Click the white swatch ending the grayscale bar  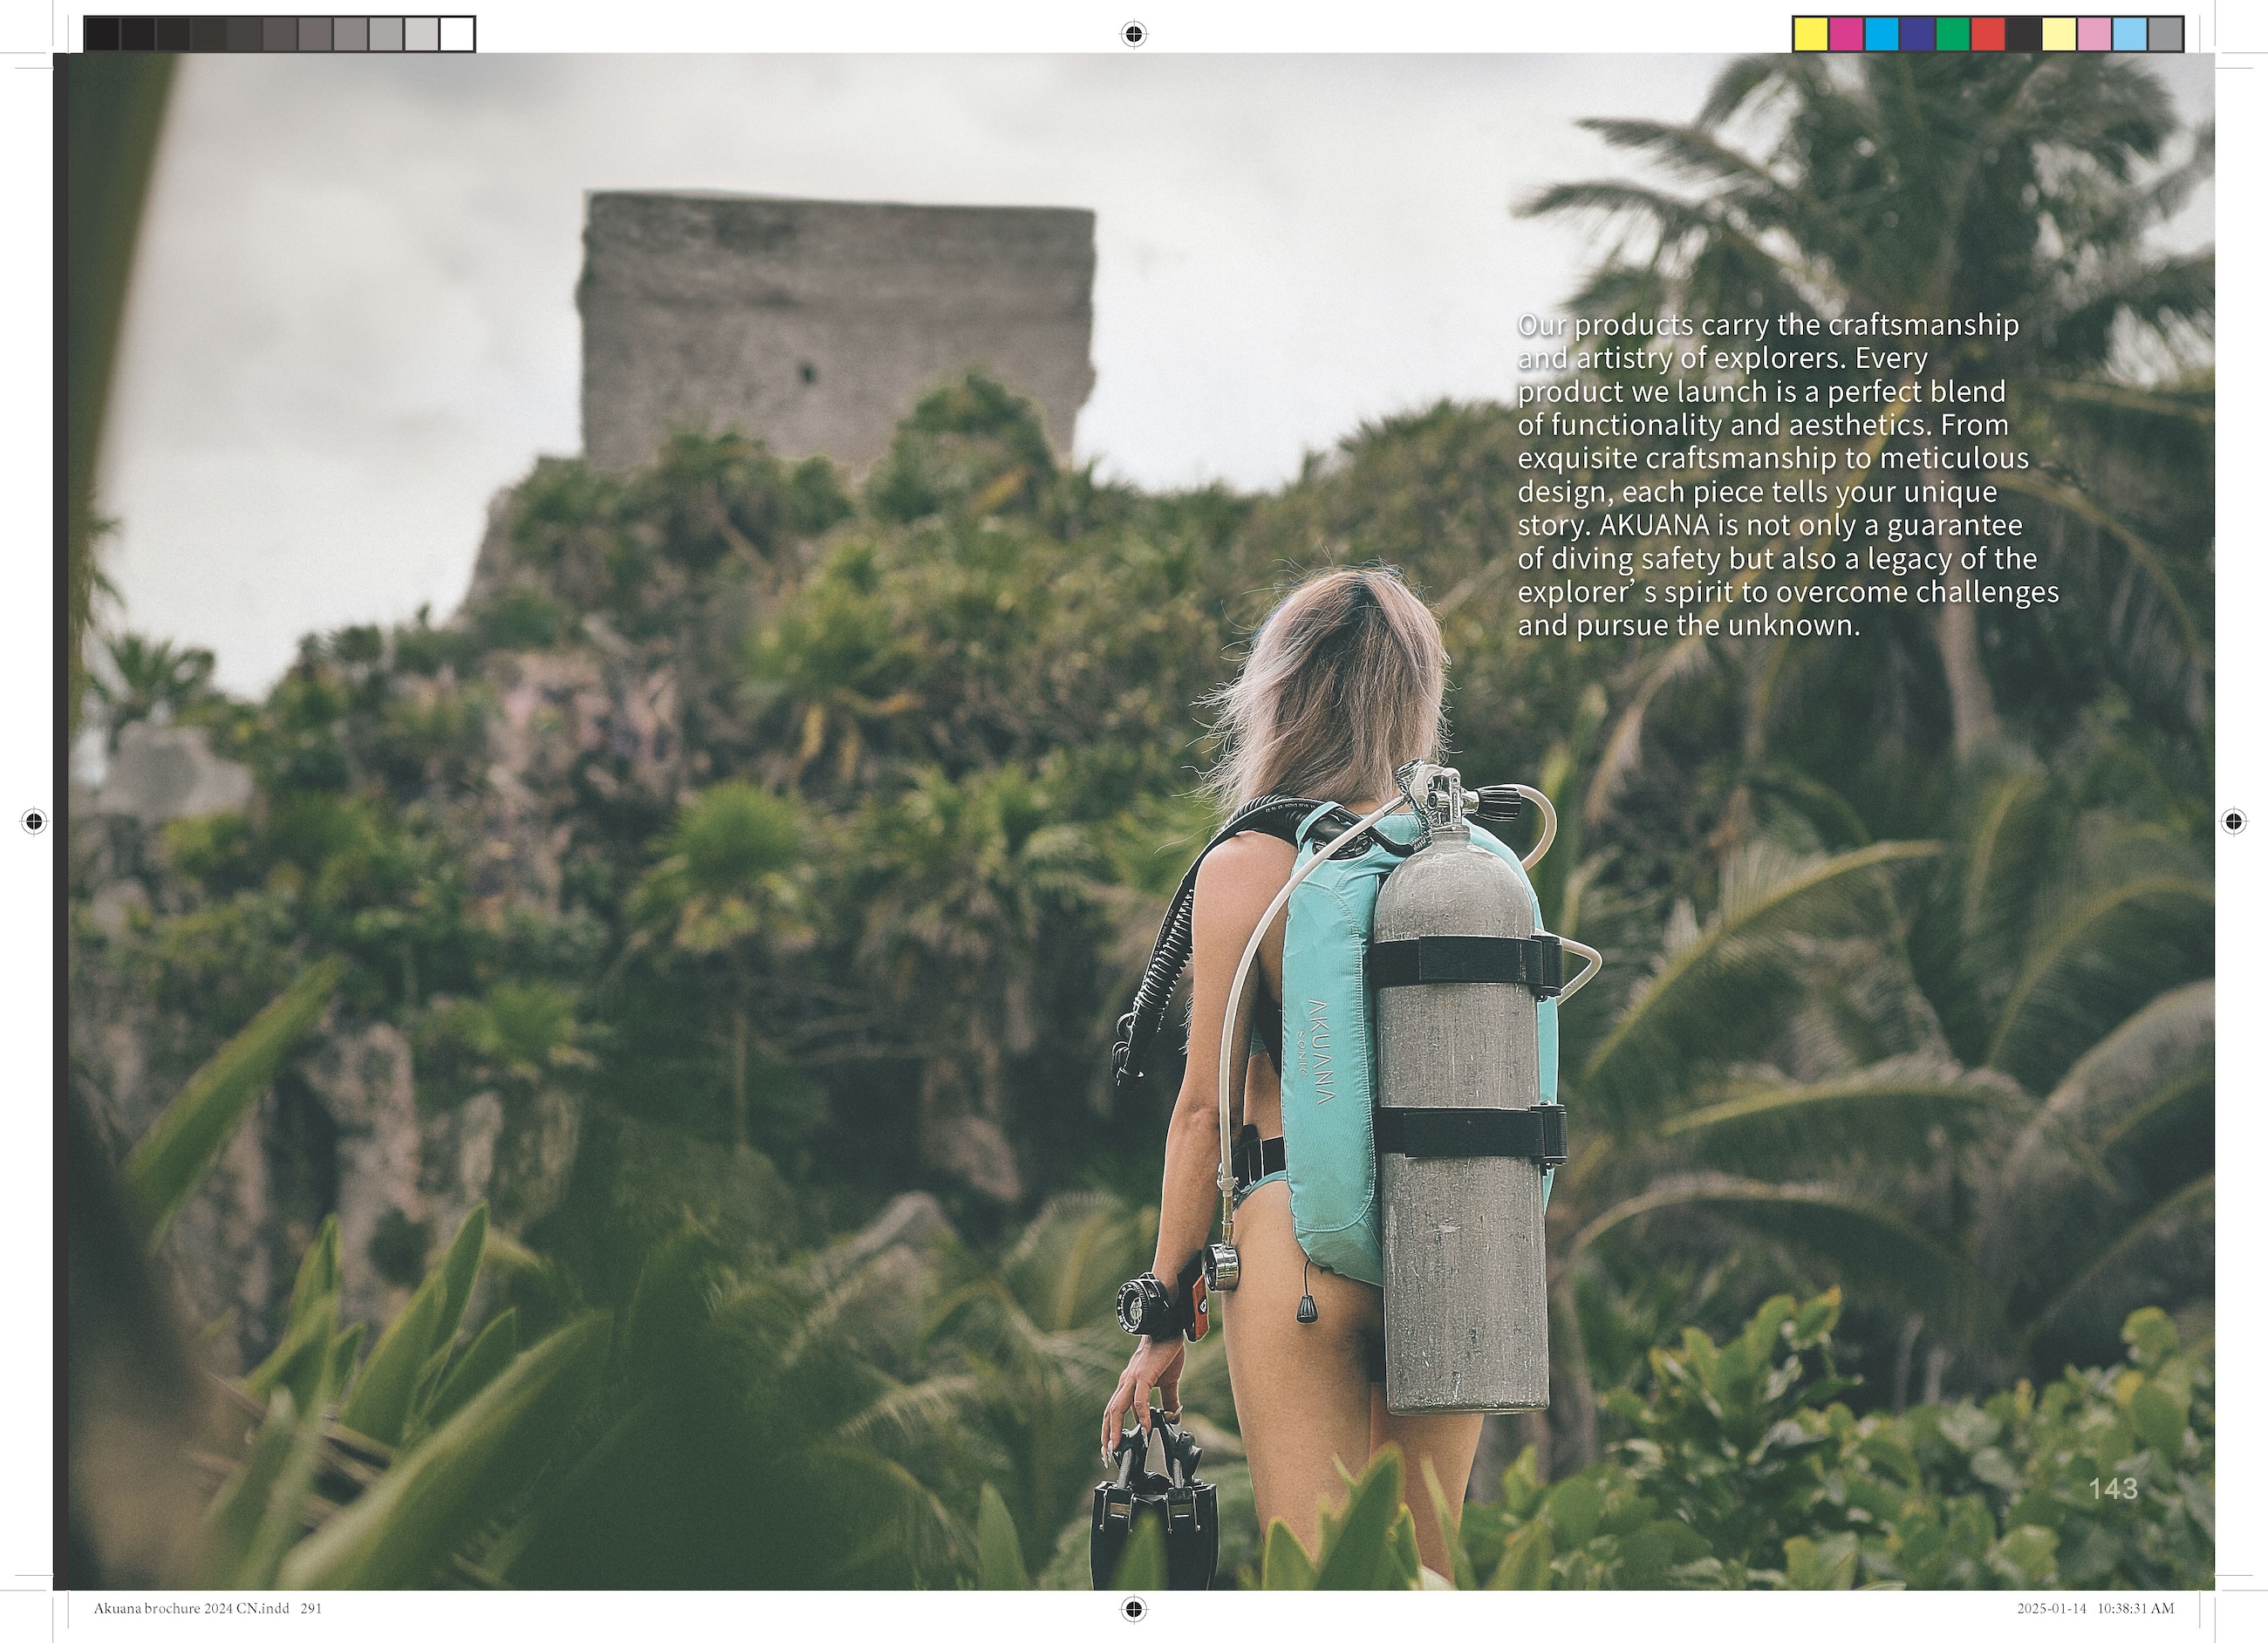pos(456,34)
